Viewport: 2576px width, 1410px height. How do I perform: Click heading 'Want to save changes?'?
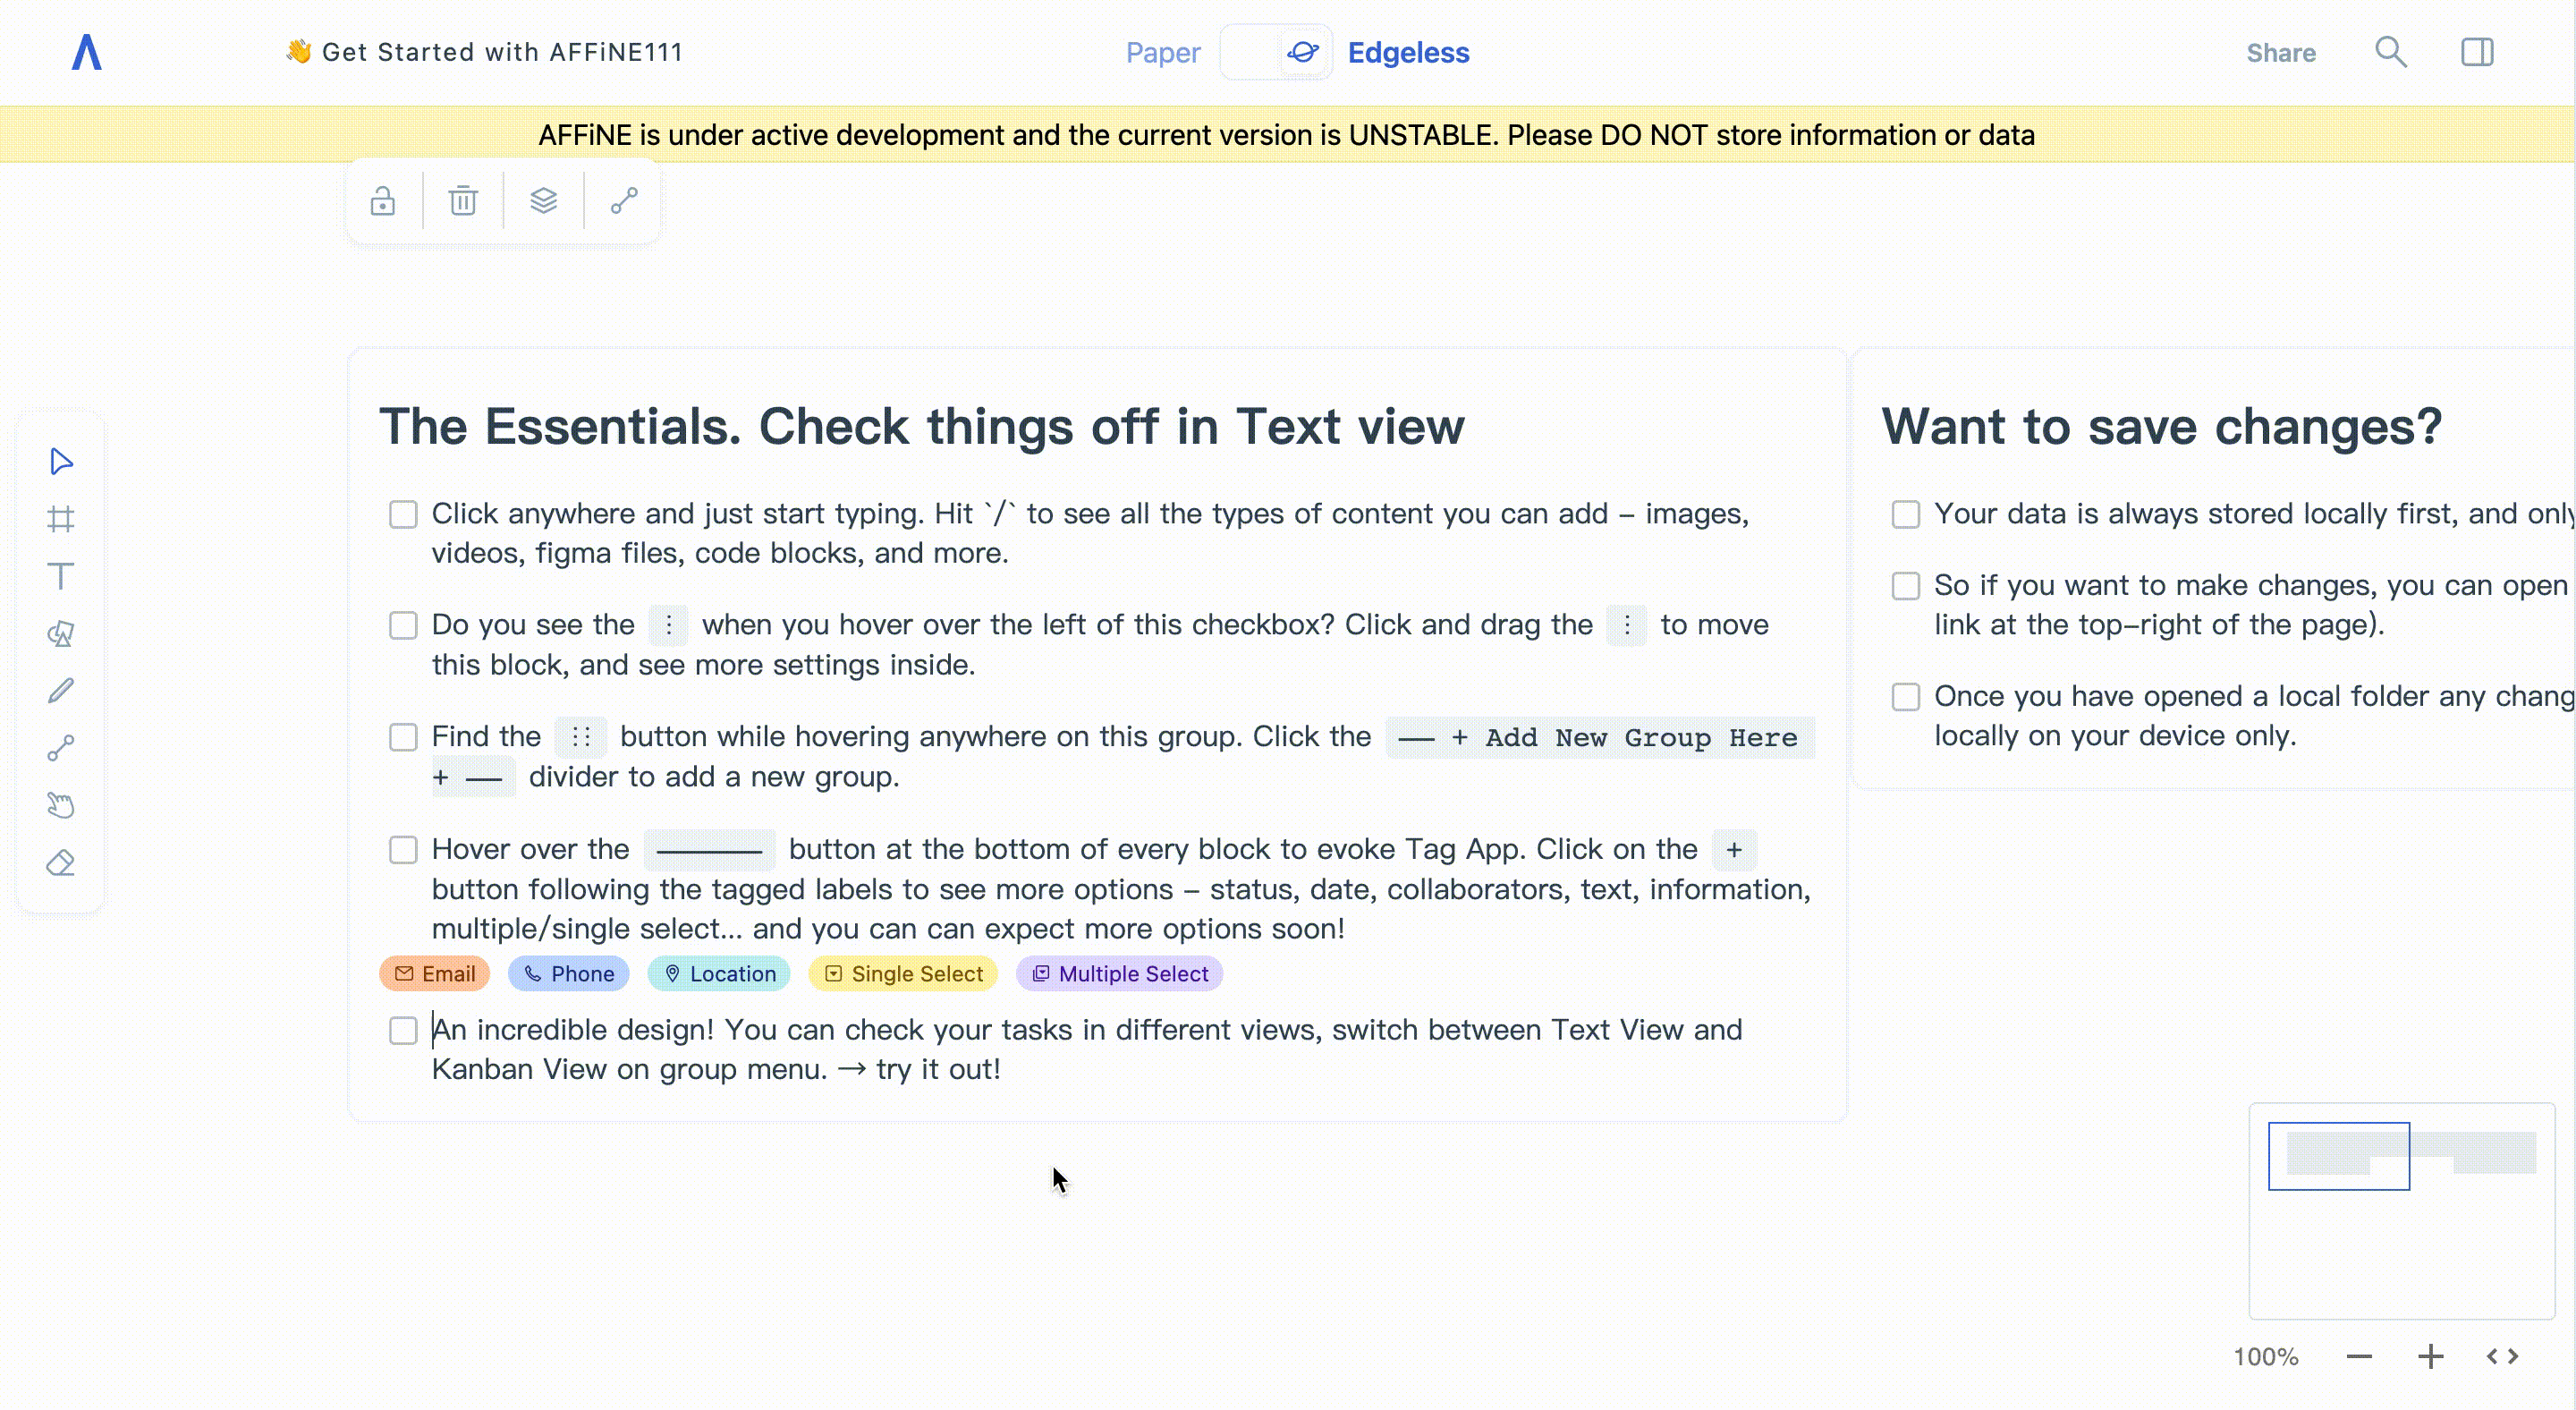point(2162,427)
